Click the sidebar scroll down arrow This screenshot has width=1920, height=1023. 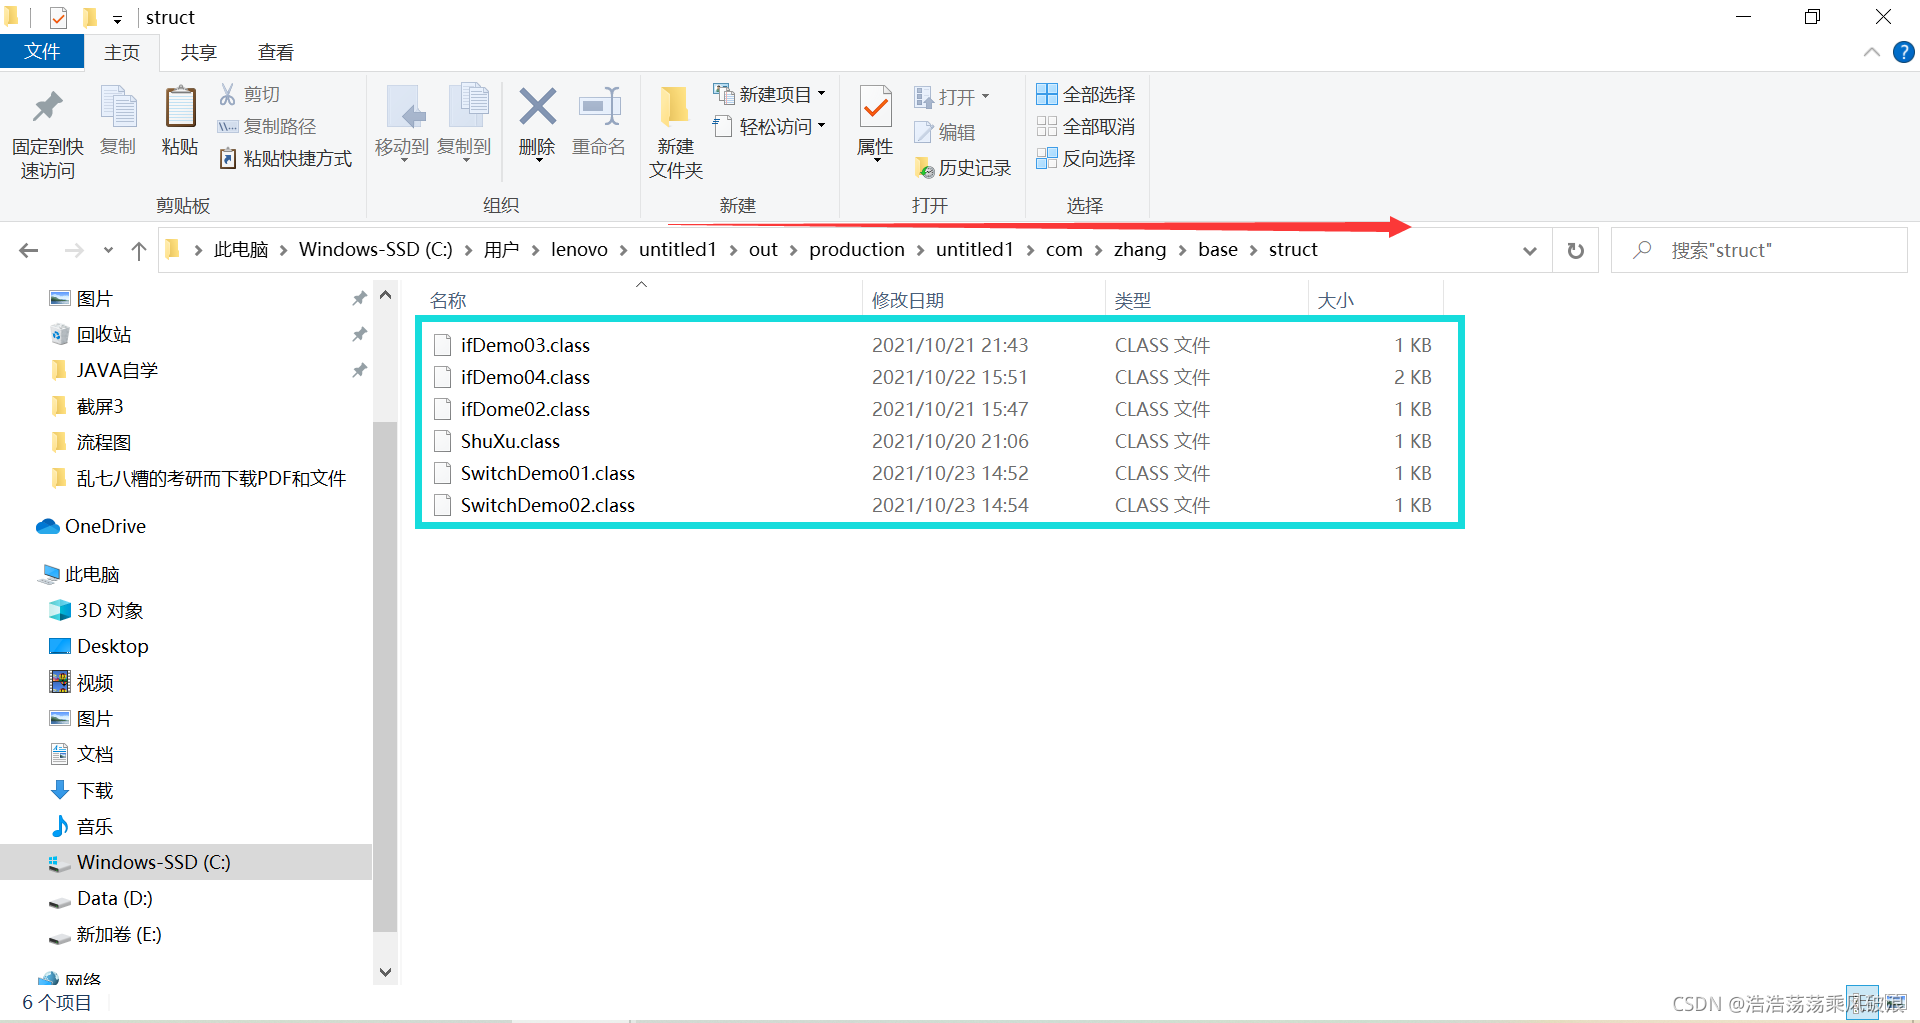(385, 972)
